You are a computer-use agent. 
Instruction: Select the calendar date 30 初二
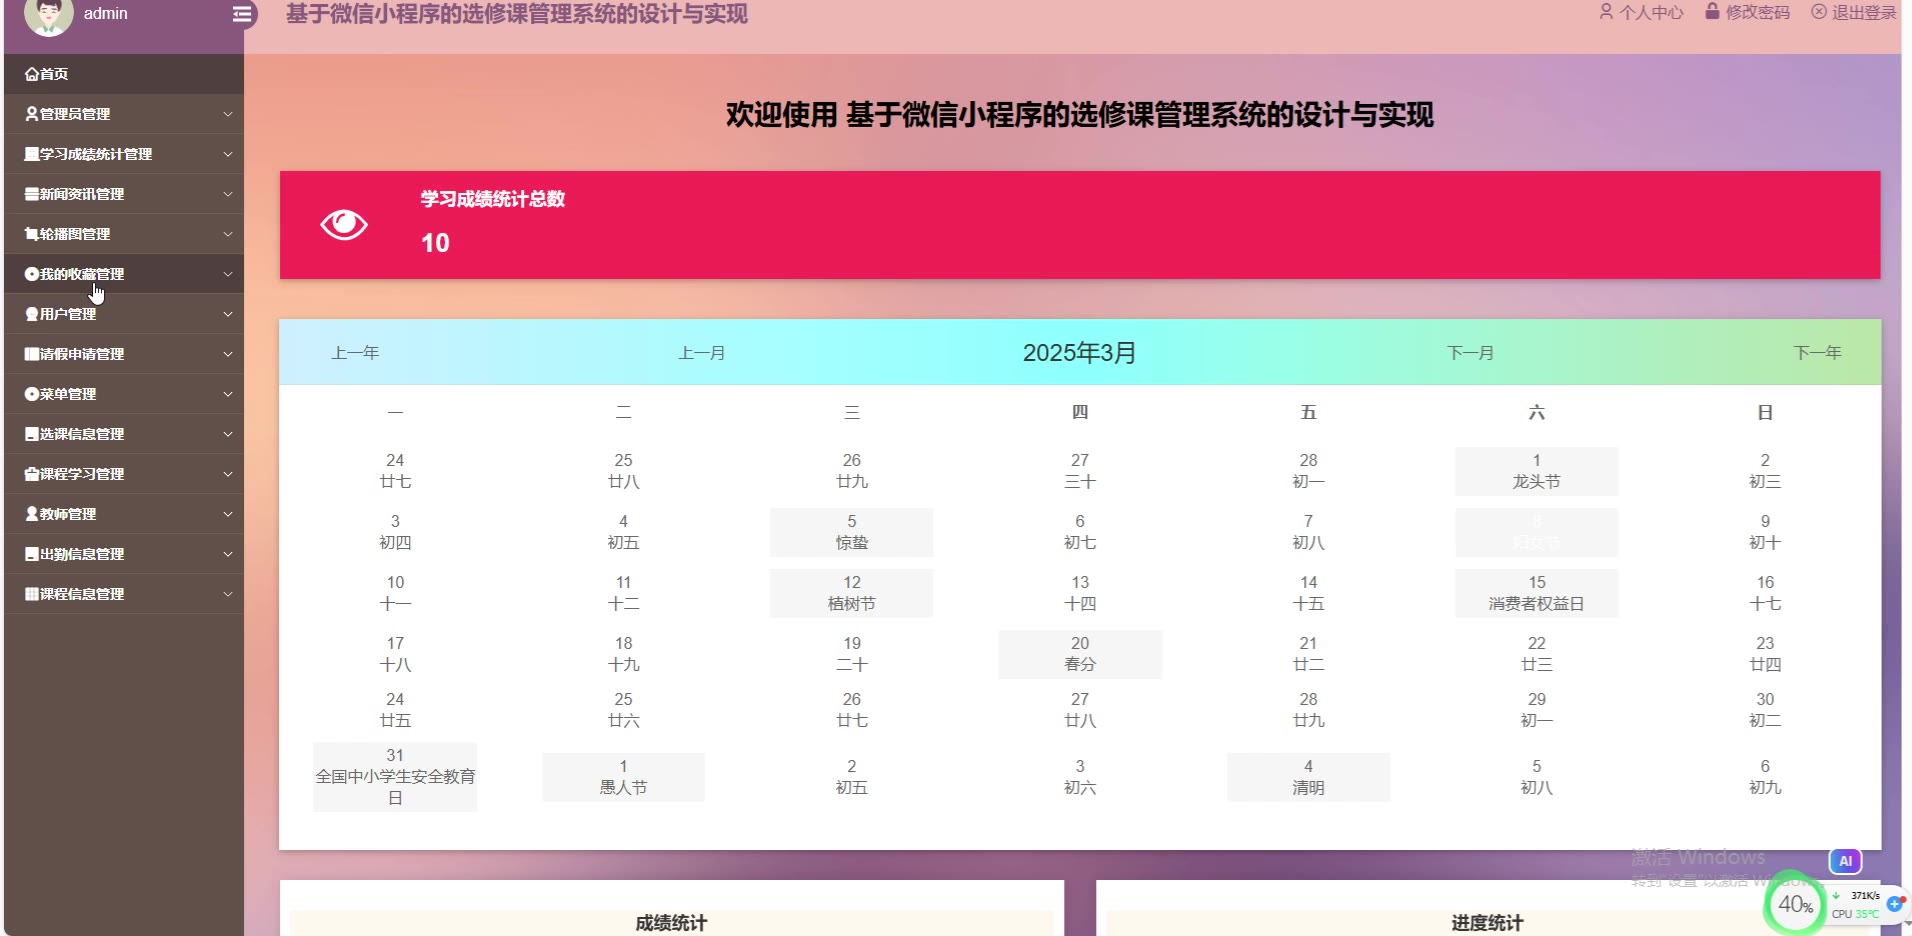pos(1765,710)
